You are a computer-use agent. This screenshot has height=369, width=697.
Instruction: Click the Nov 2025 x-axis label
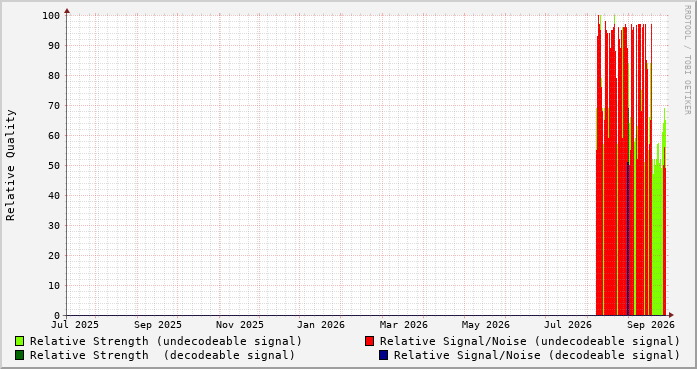click(x=240, y=325)
